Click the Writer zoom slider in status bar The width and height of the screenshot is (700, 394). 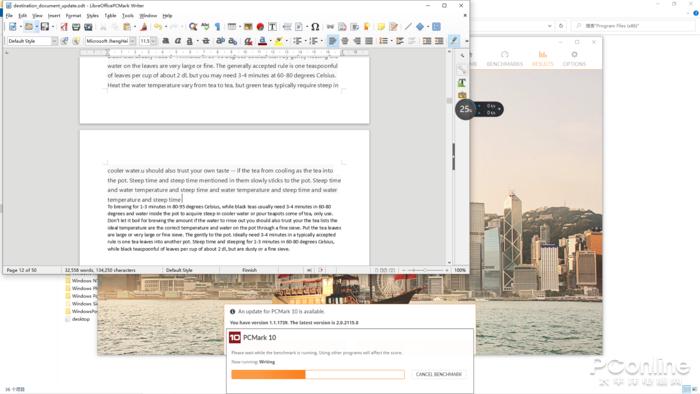pos(425,270)
